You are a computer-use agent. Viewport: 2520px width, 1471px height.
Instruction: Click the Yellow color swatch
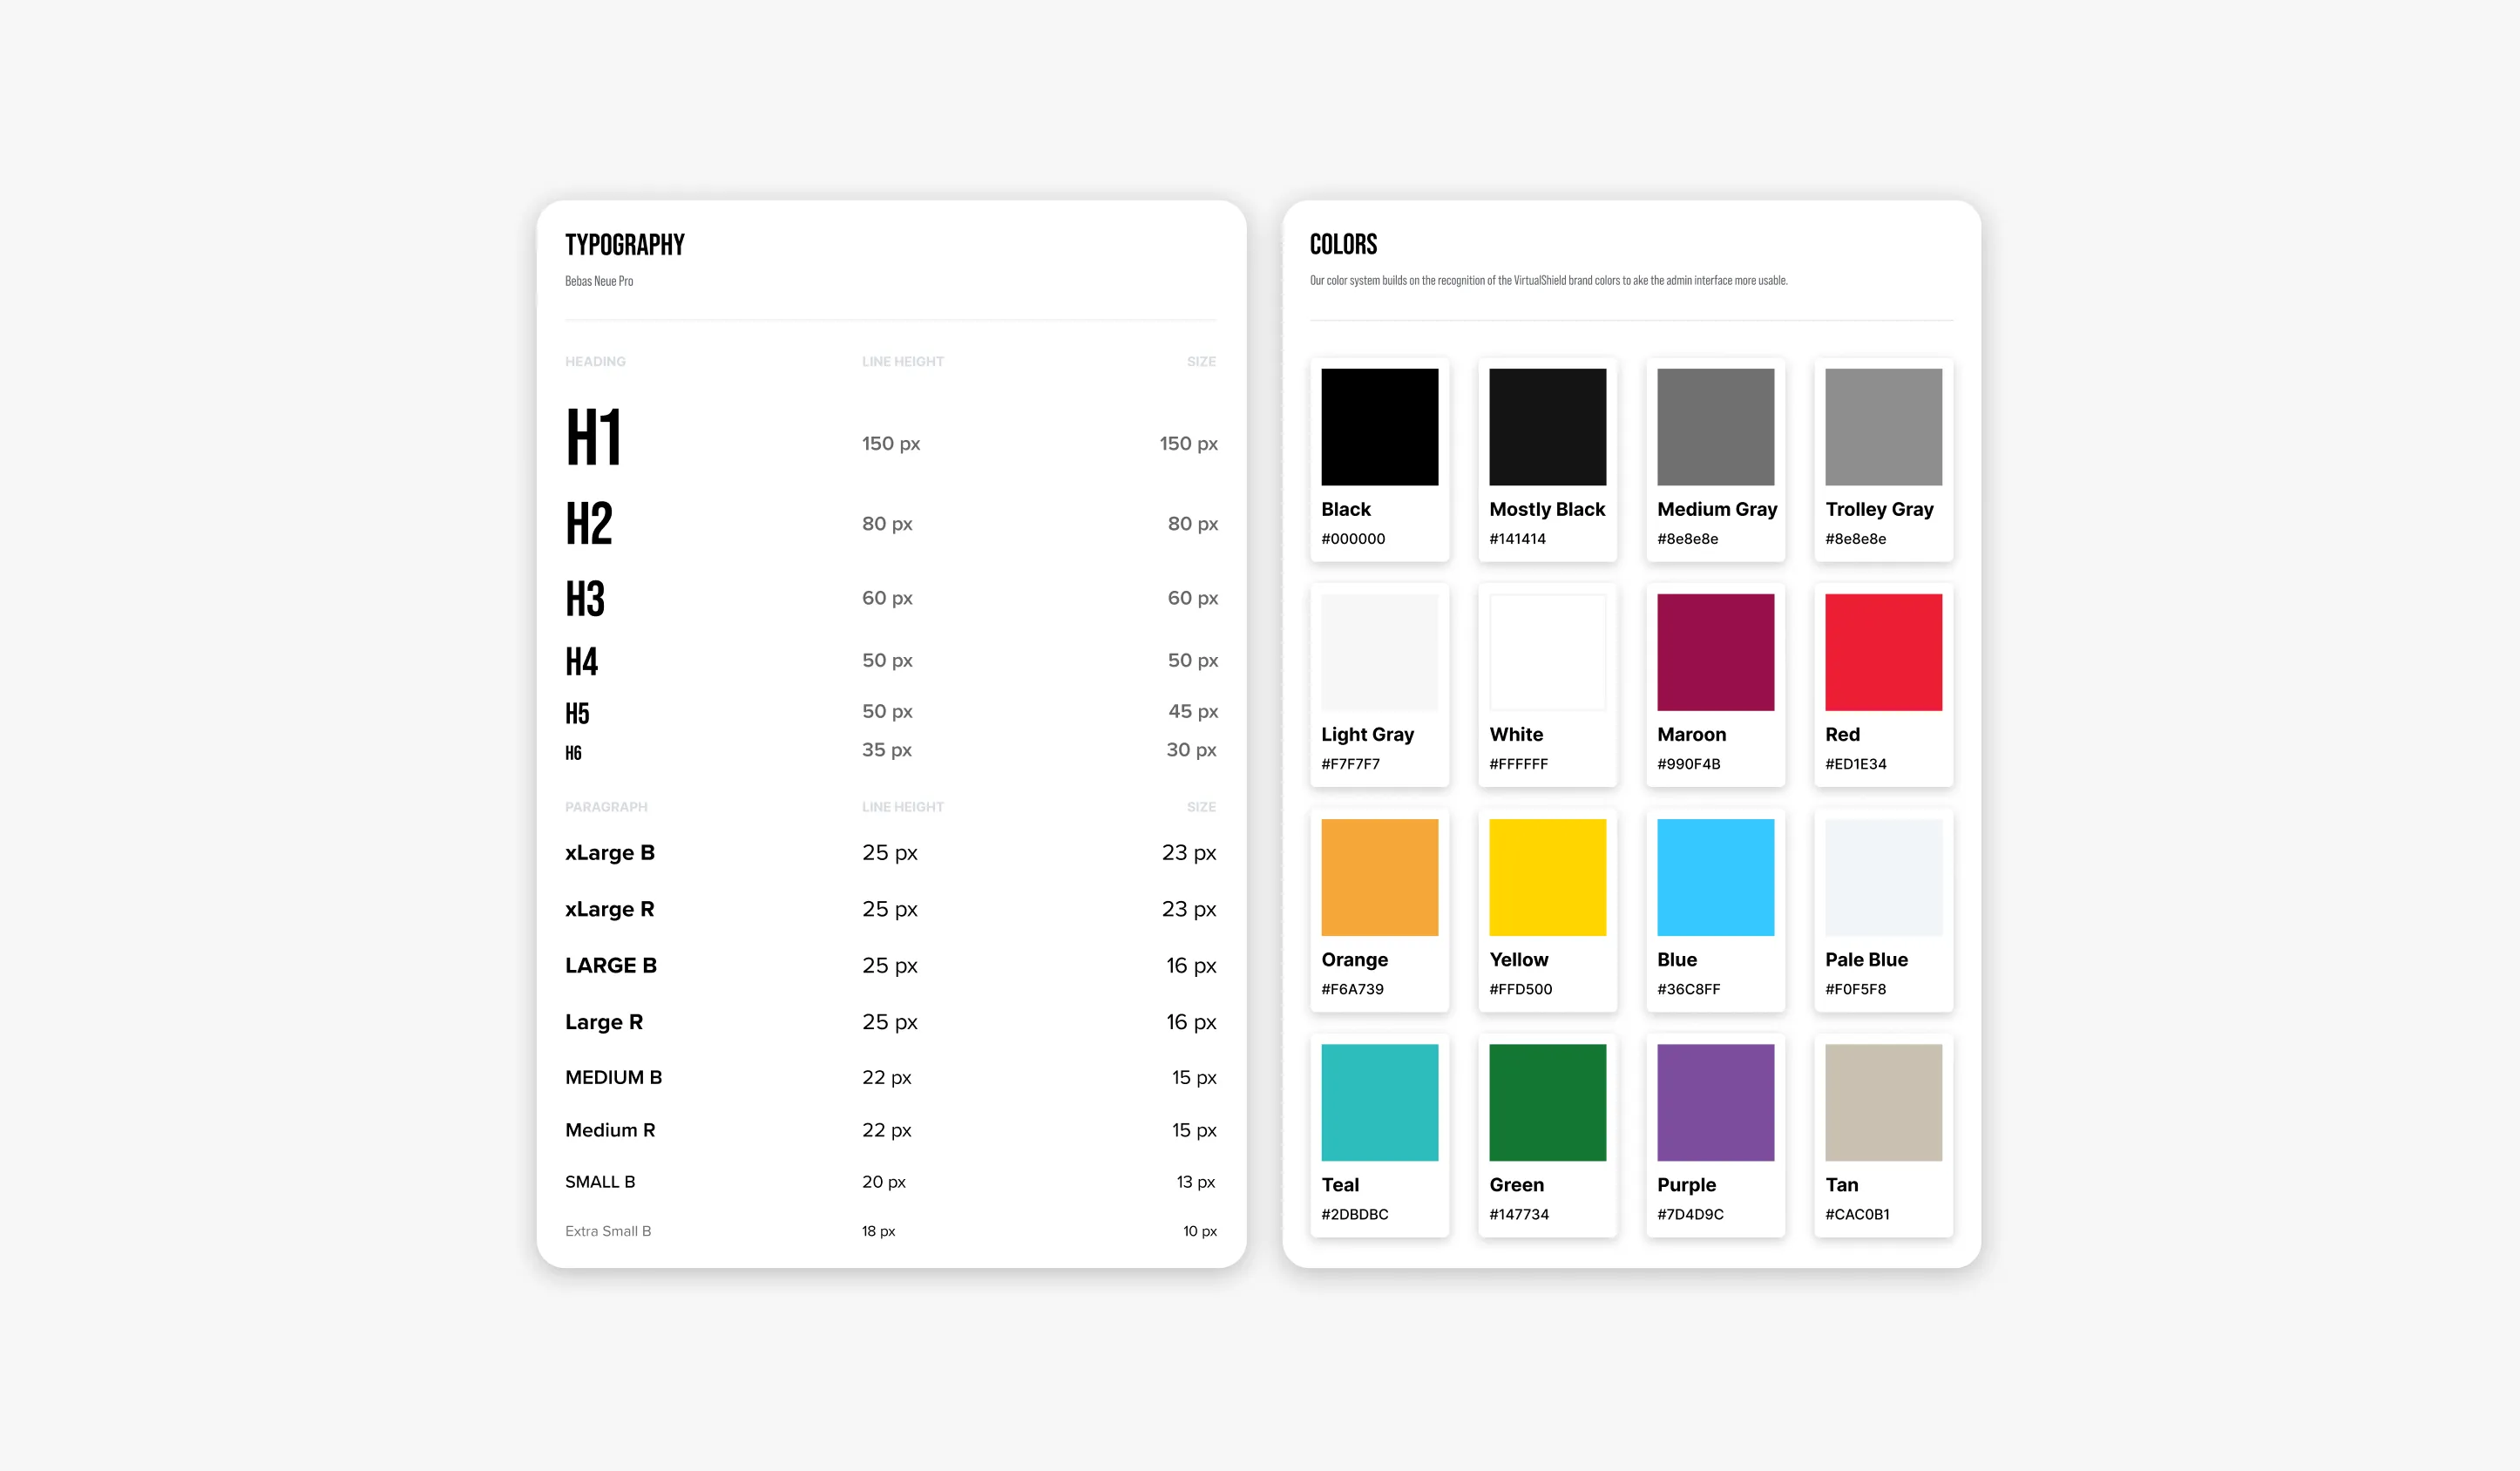pos(1547,877)
